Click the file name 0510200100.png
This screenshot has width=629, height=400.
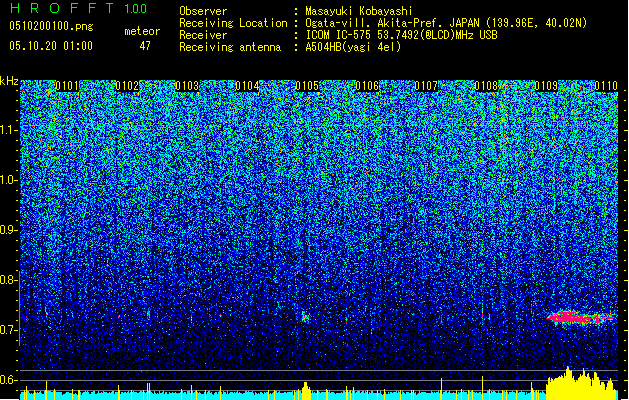(51, 26)
